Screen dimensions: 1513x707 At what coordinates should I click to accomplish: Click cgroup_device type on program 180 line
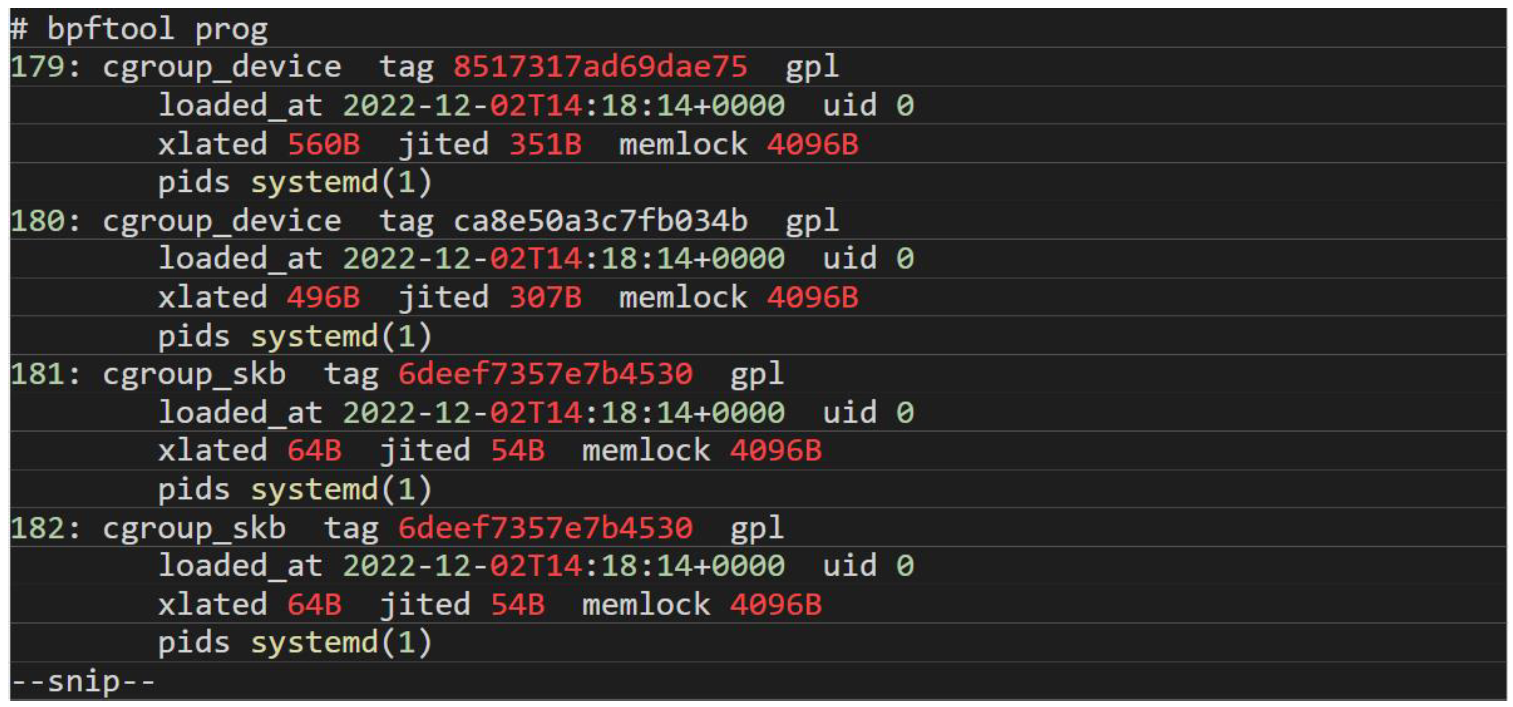(222, 221)
